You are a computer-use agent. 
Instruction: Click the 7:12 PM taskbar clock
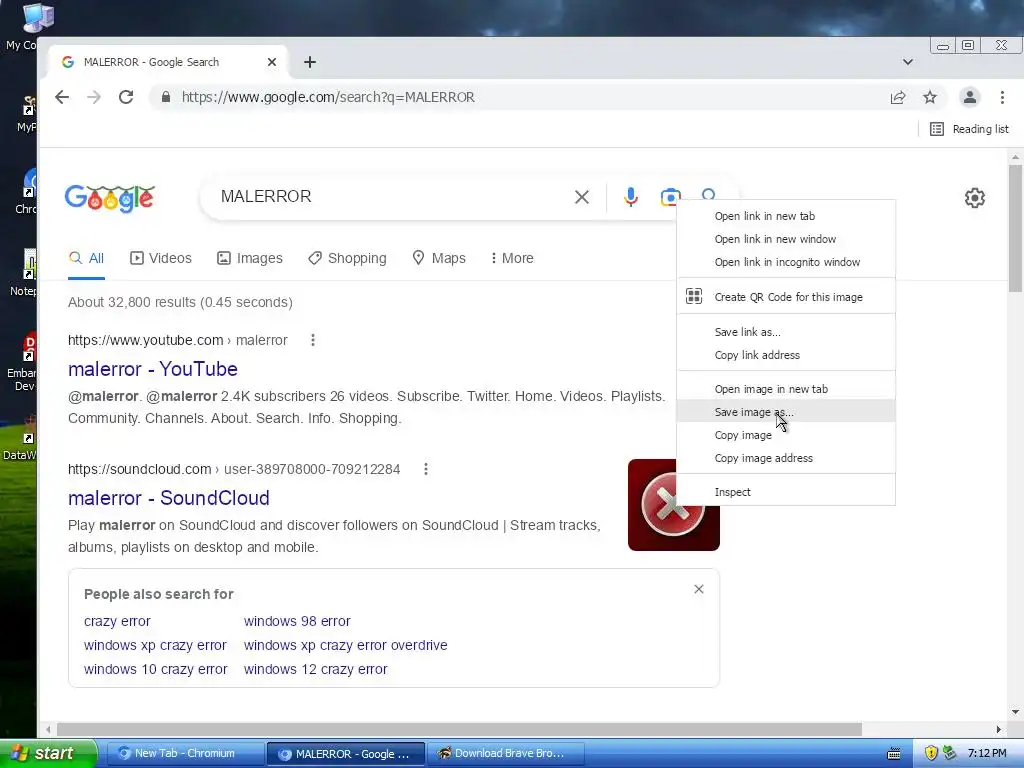987,754
